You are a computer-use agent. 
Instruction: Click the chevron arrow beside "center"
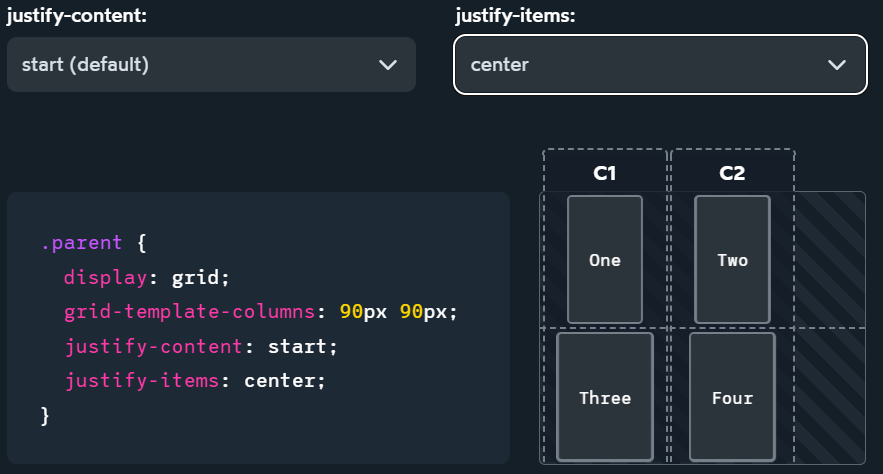(837, 65)
